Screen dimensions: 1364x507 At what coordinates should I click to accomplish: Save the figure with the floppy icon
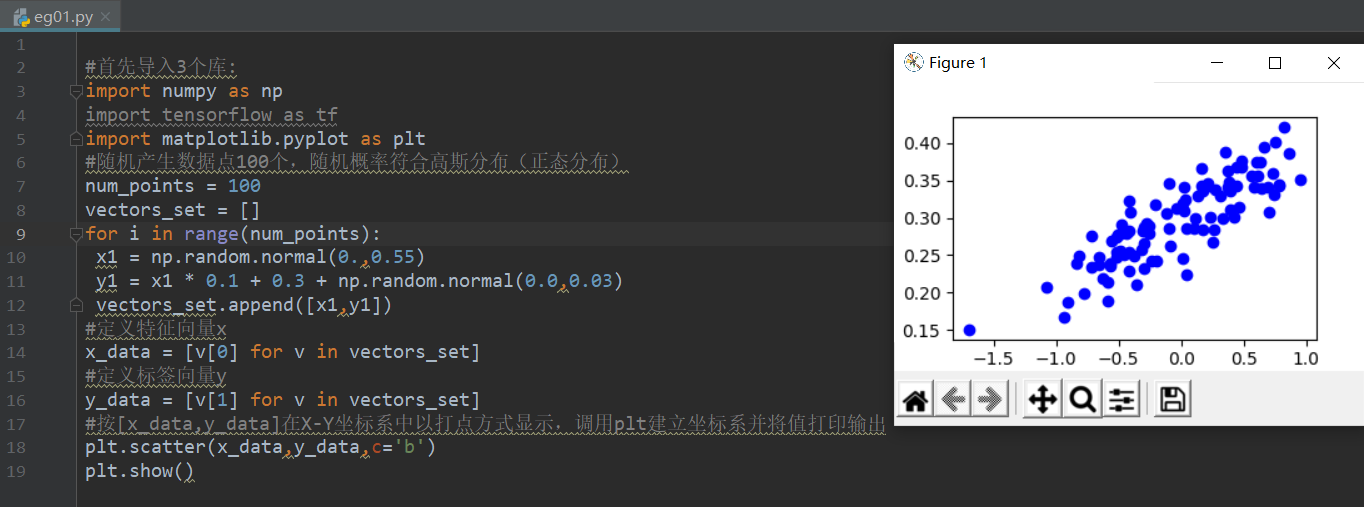point(1172,400)
